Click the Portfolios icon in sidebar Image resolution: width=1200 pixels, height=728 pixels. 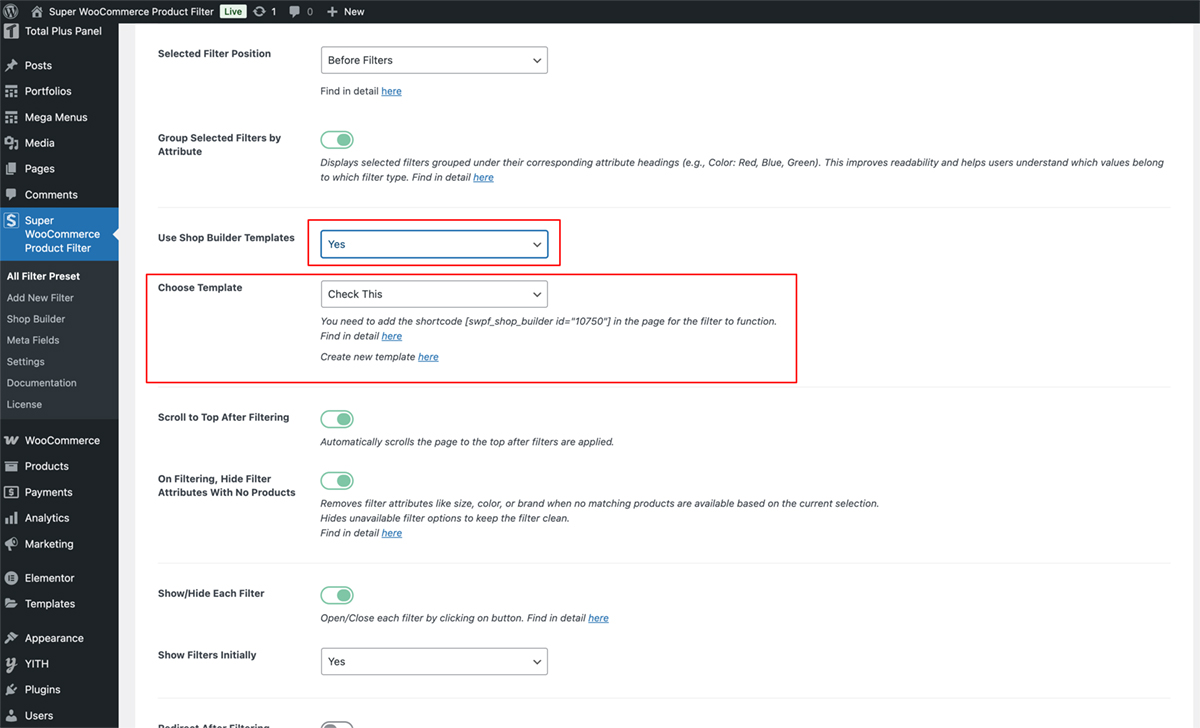click(11, 91)
